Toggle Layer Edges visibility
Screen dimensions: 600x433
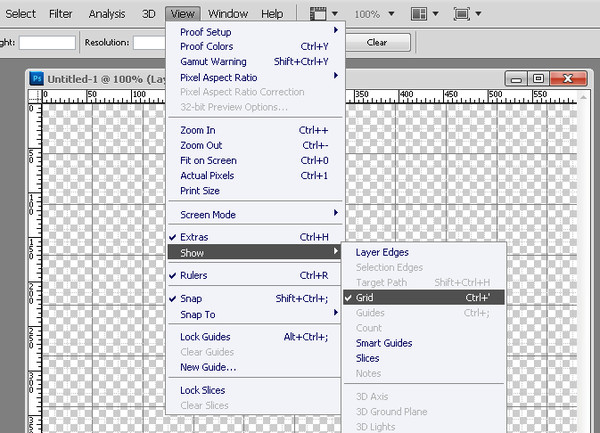point(424,252)
